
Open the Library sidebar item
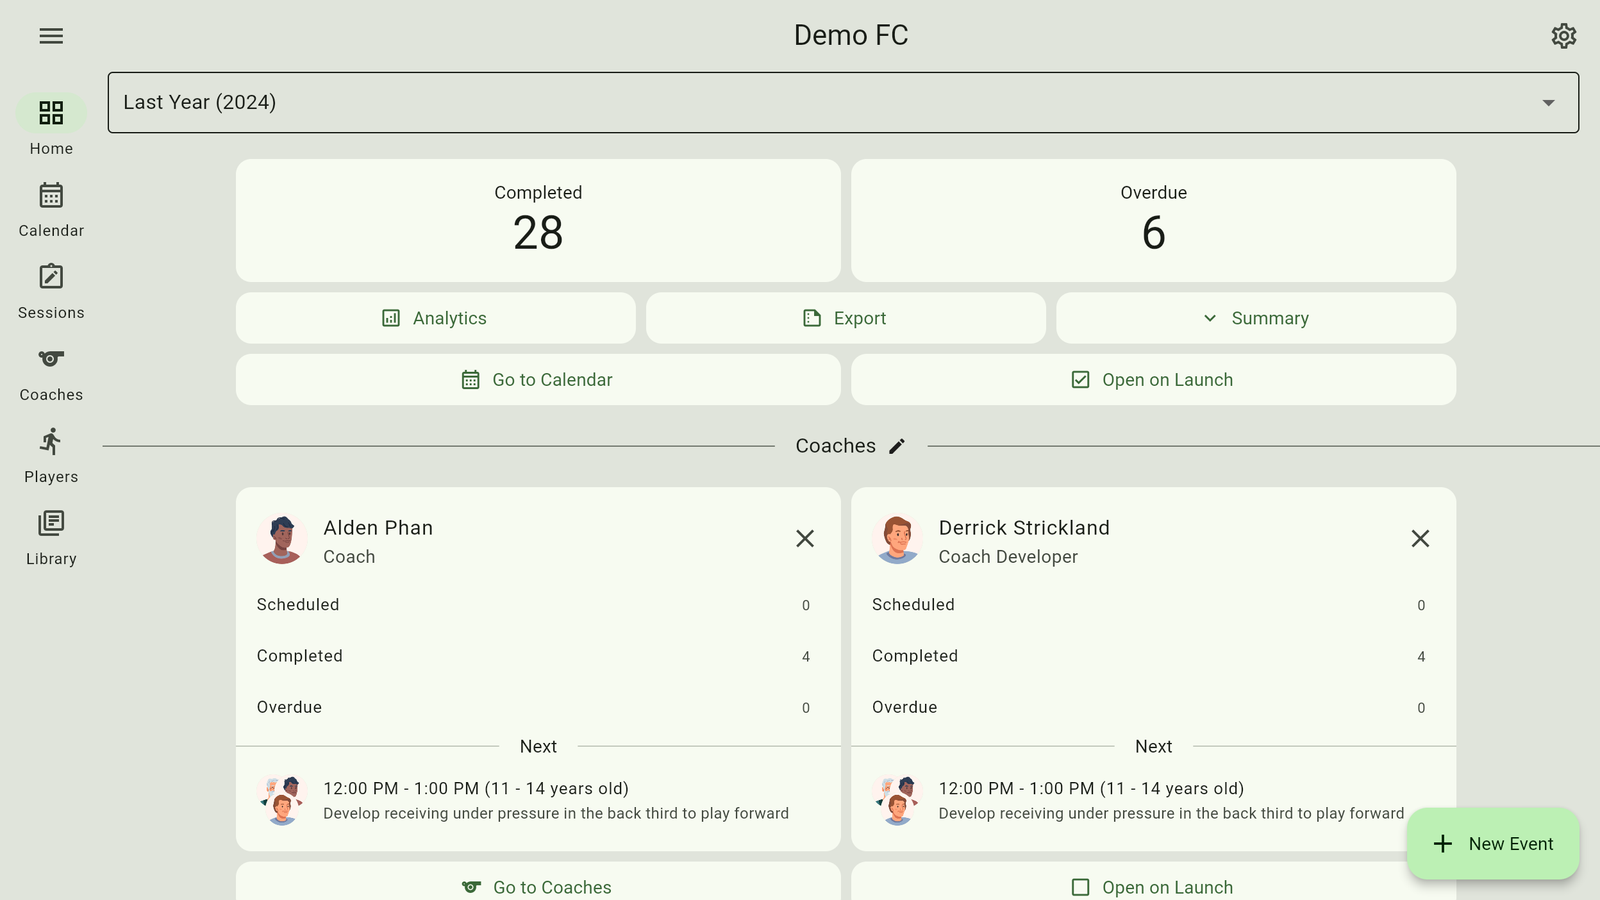[51, 537]
